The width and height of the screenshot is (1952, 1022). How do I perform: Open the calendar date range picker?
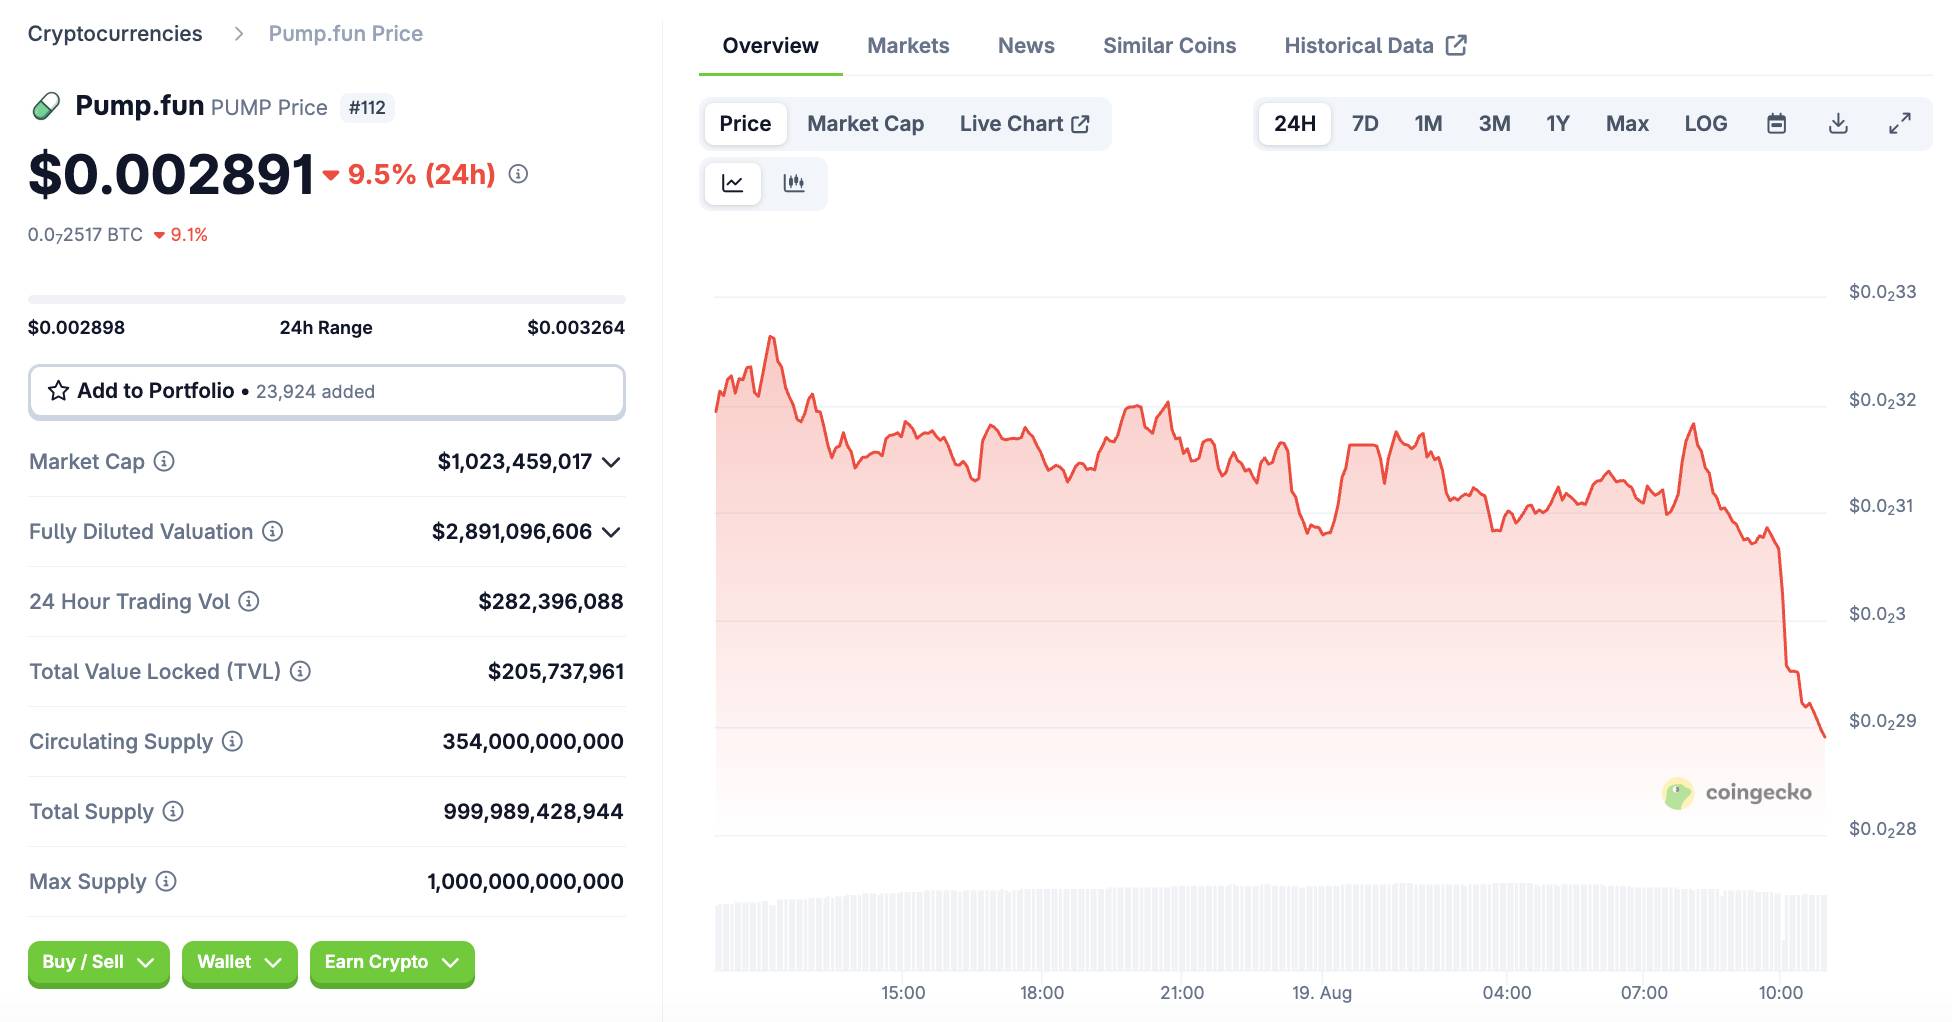click(x=1777, y=124)
